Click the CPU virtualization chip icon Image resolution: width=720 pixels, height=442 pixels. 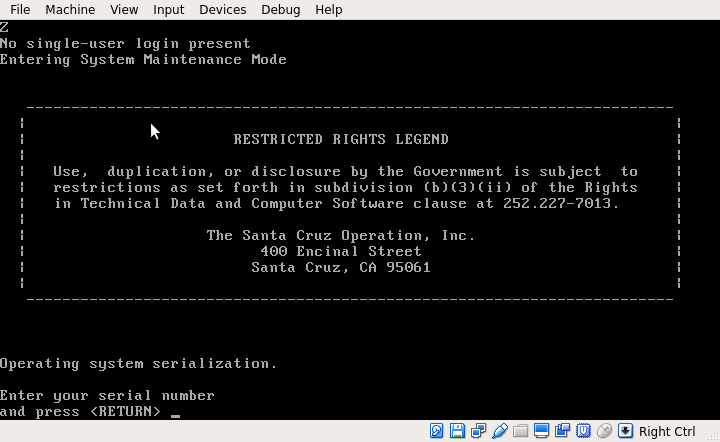pos(584,431)
